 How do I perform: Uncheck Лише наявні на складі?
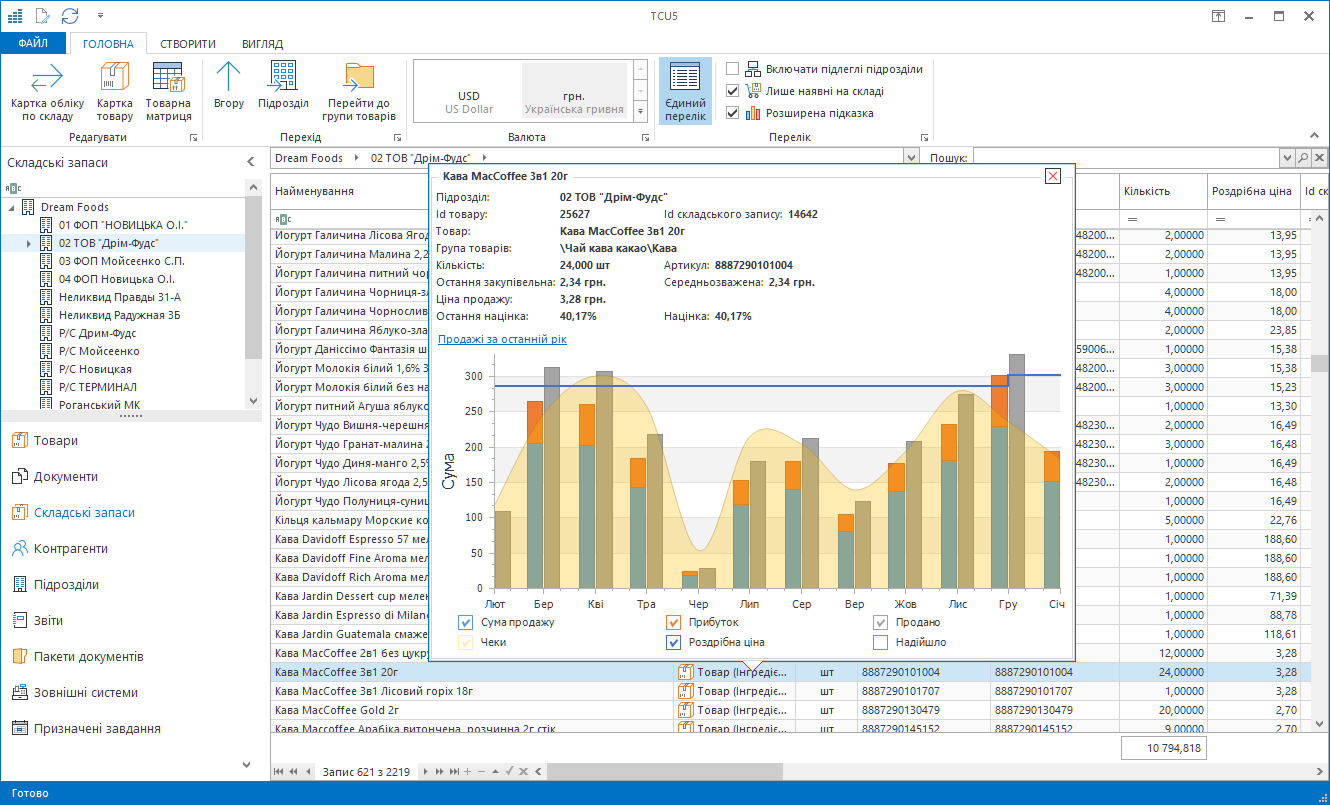(x=732, y=91)
